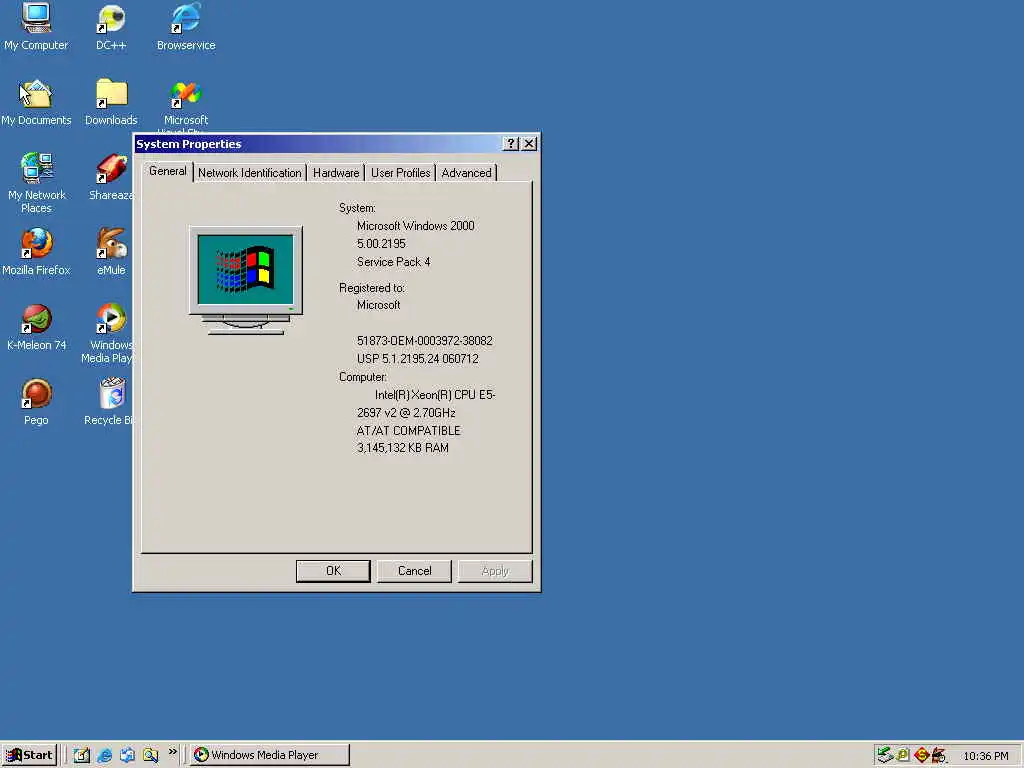
Task: Activate Windows Media Player taskbar button
Action: click(x=270, y=755)
